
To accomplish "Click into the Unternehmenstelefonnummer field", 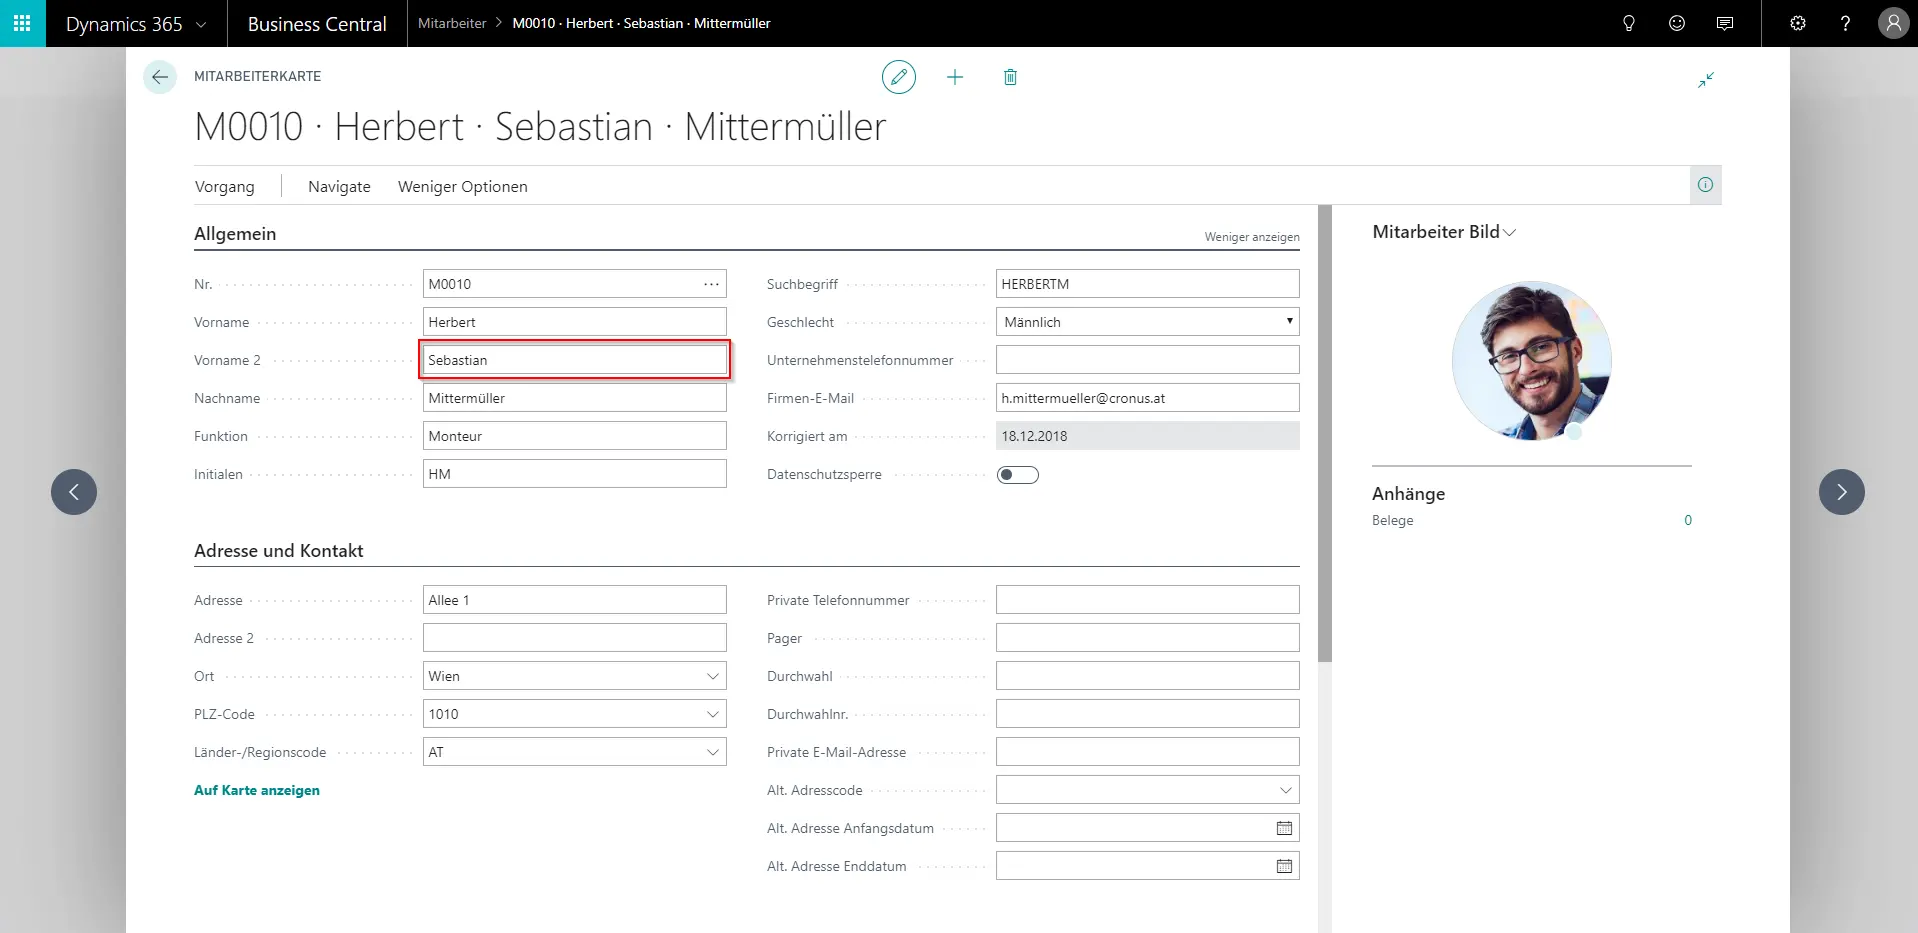I will click(1148, 360).
